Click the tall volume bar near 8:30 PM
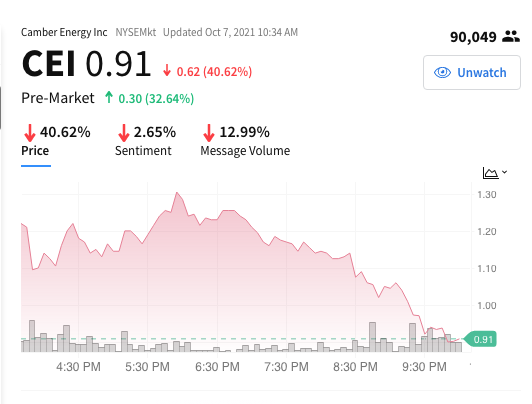This screenshot has width=532, height=404. pos(372,337)
